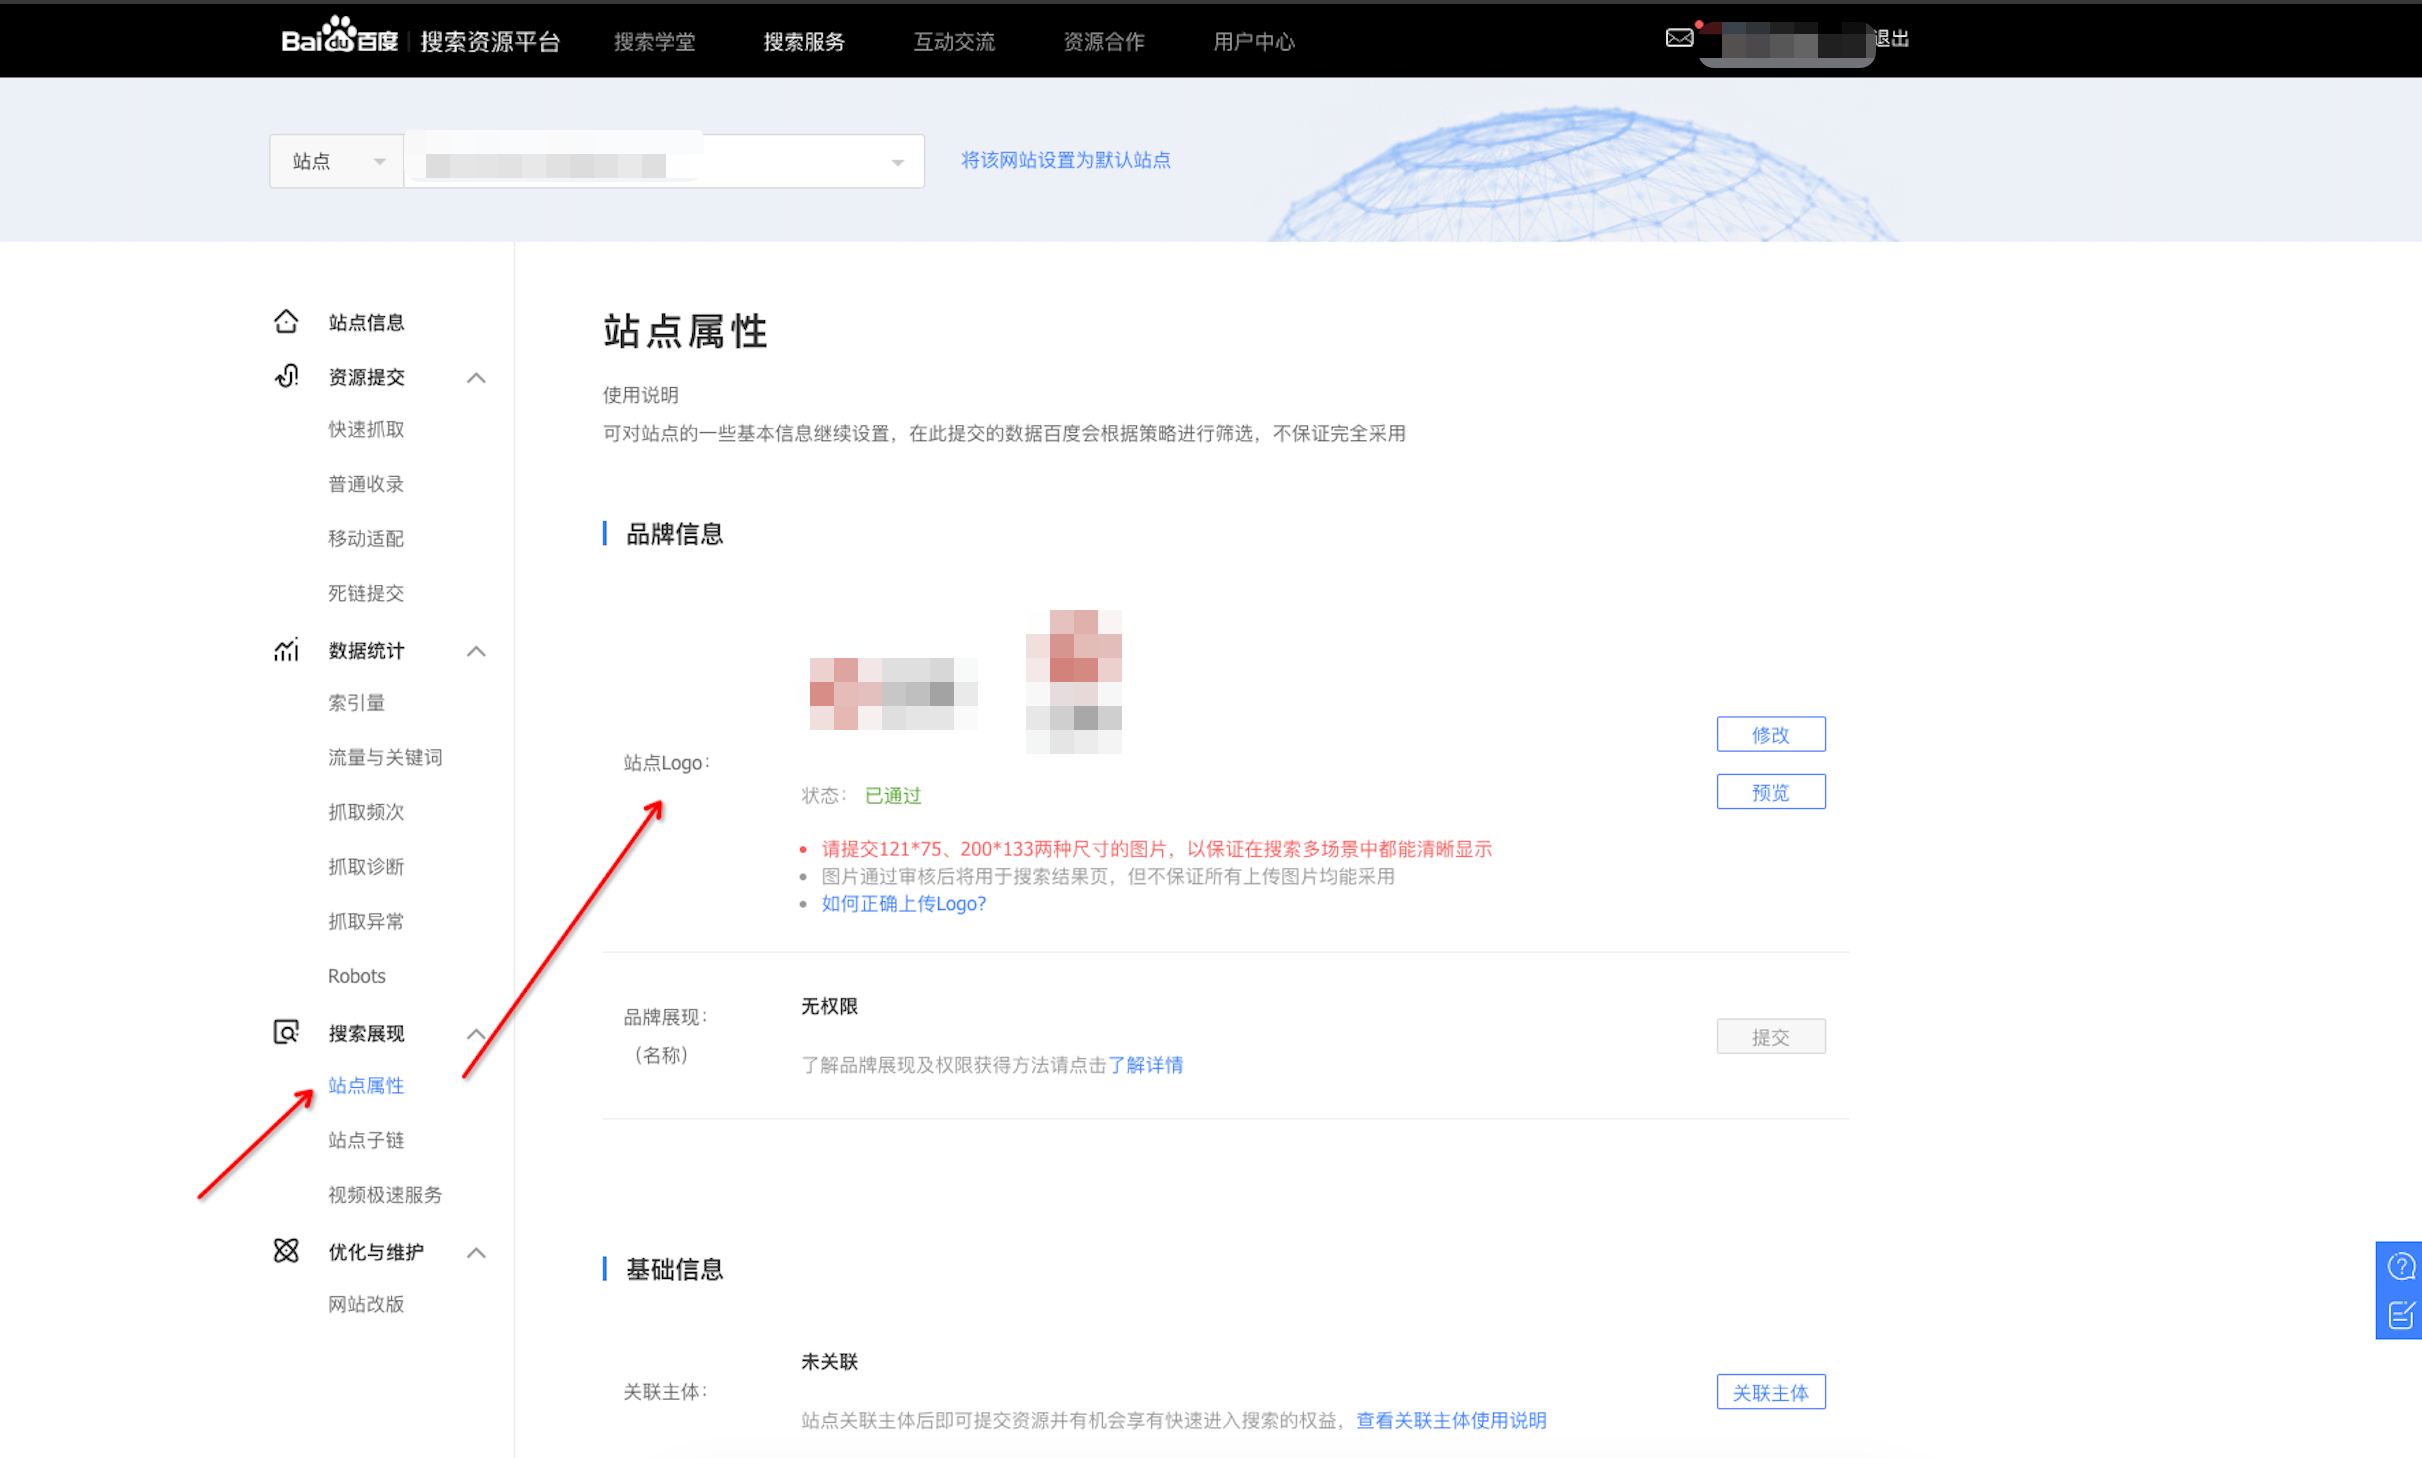Select 抓取频次 in sidebar

point(366,811)
